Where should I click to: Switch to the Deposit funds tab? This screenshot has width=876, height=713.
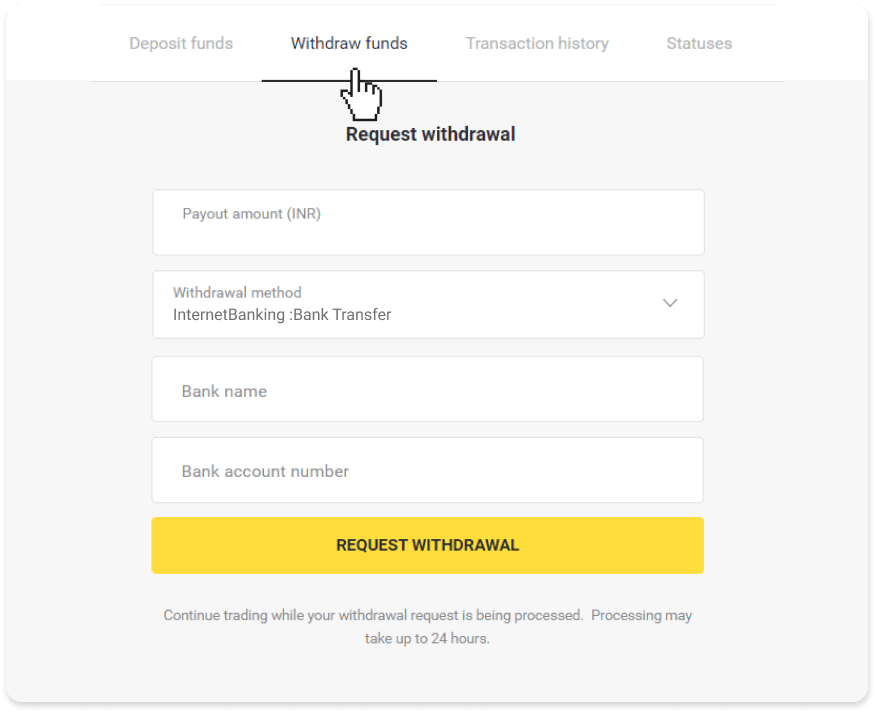pyautogui.click(x=181, y=43)
